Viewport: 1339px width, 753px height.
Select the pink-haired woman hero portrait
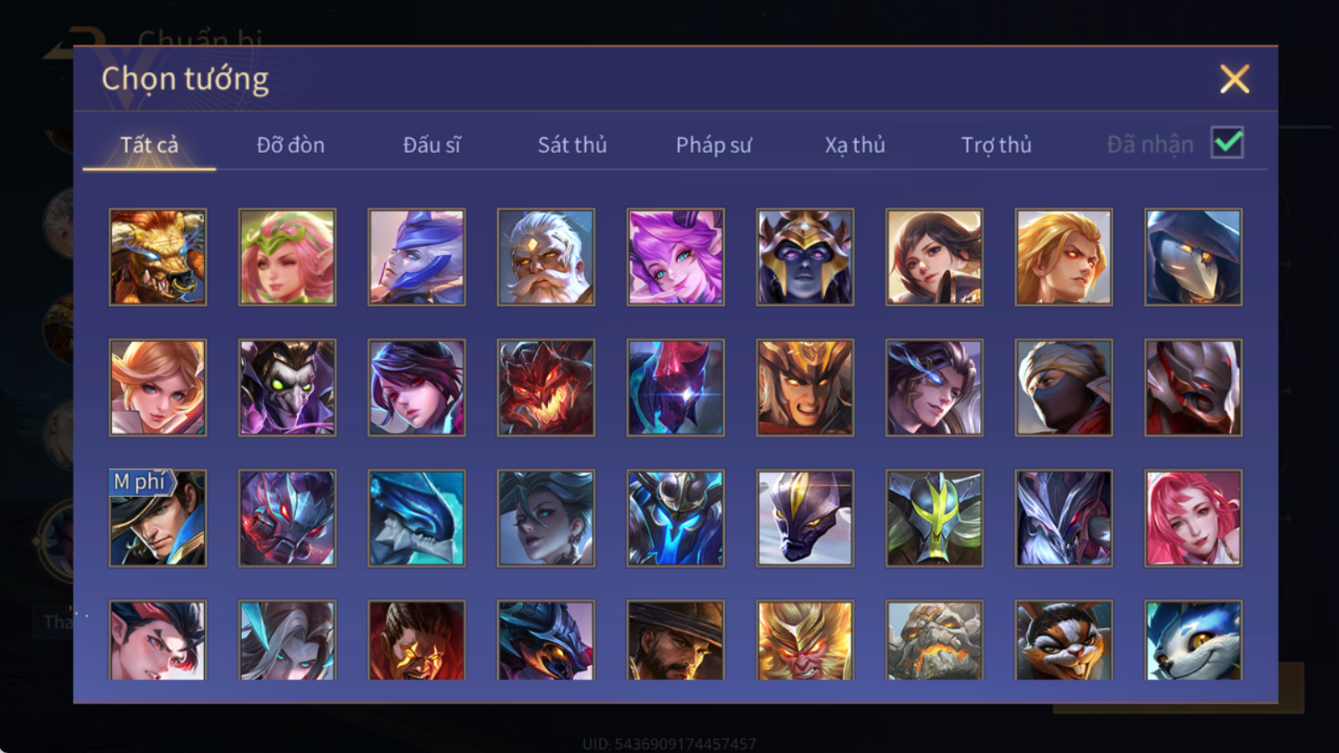[1193, 518]
